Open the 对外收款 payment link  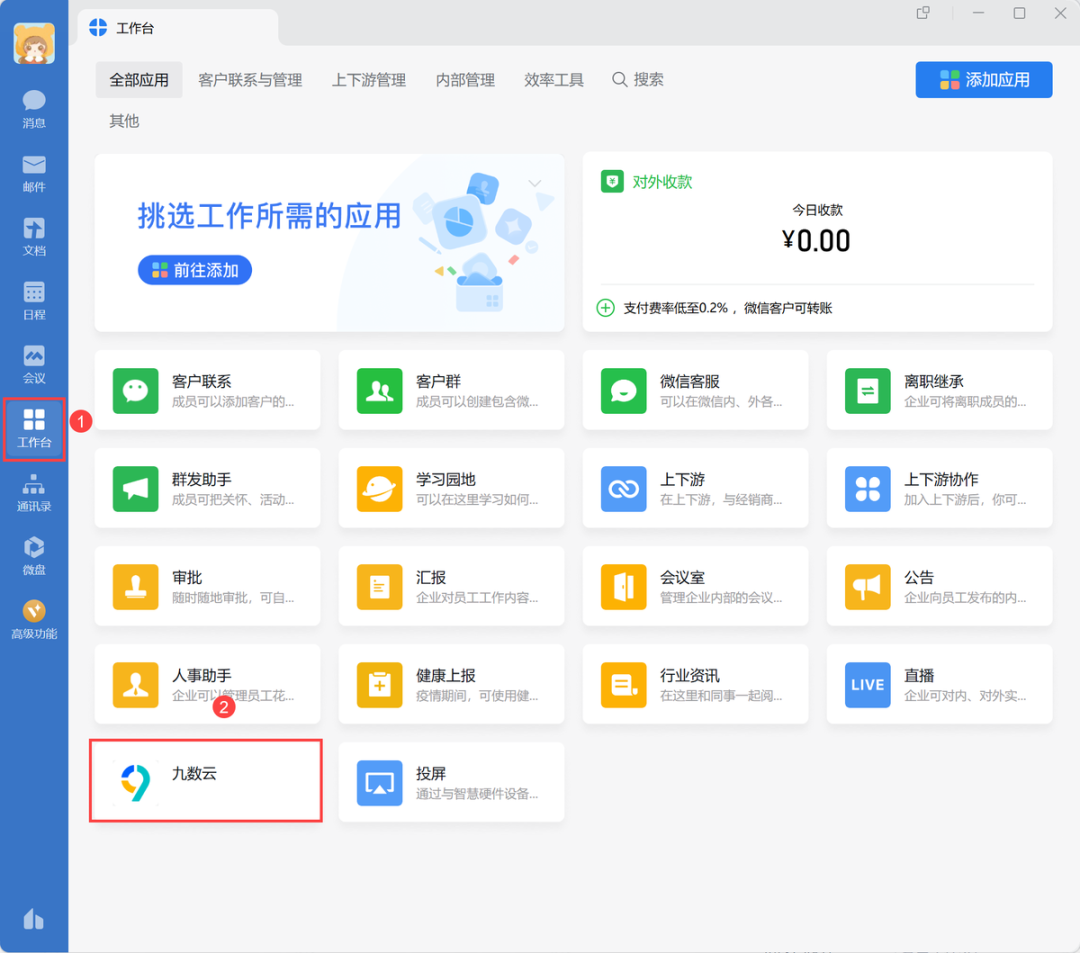pos(647,182)
